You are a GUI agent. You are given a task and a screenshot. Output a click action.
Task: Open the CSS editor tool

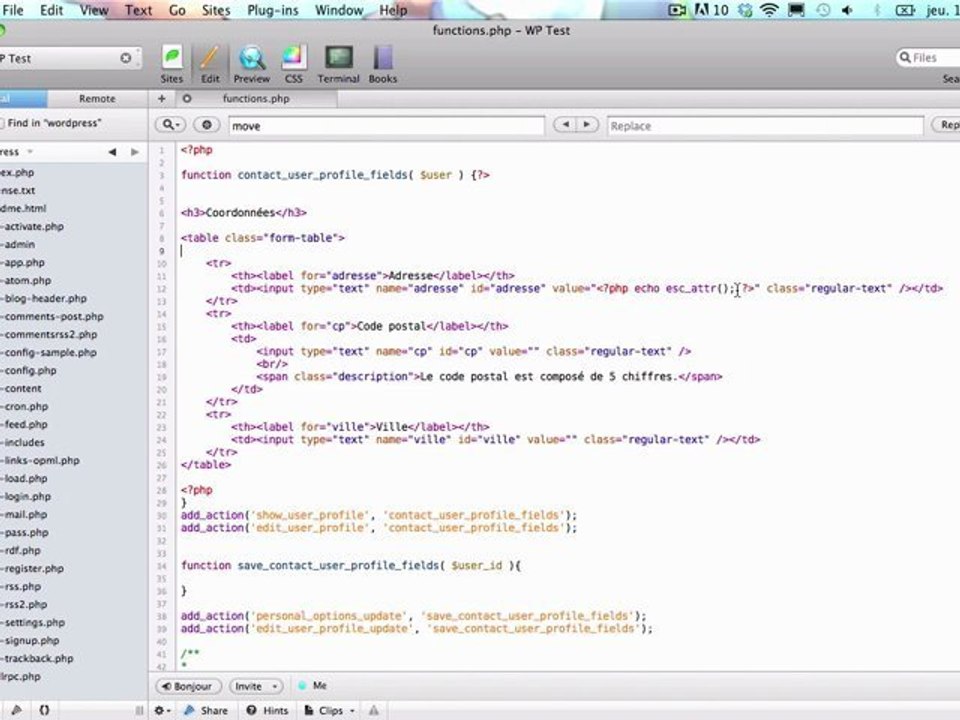293,65
